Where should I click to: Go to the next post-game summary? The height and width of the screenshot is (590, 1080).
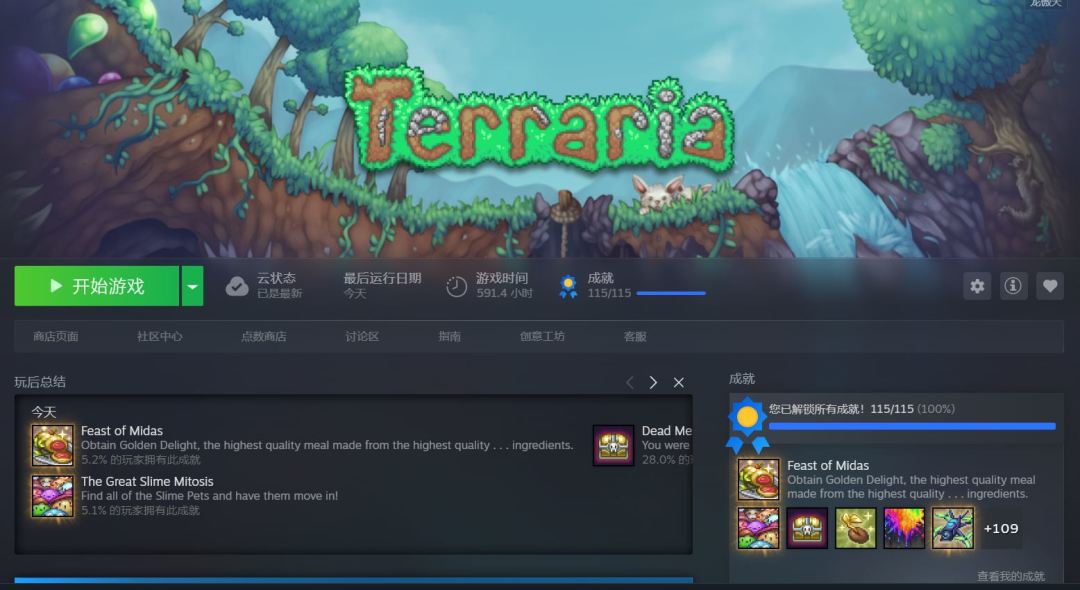coord(653,382)
